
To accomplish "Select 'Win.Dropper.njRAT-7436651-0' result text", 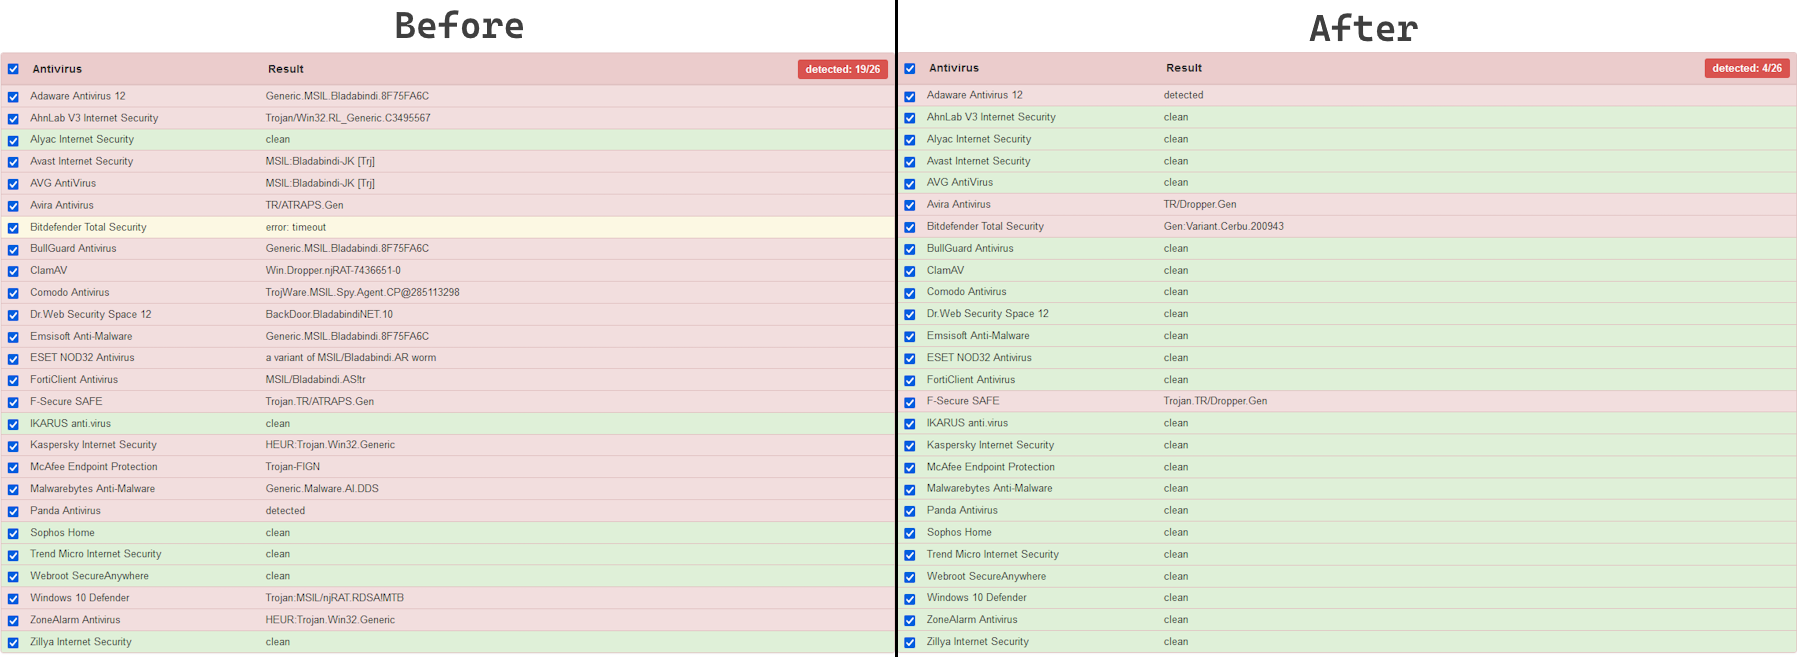I will click(x=333, y=270).
